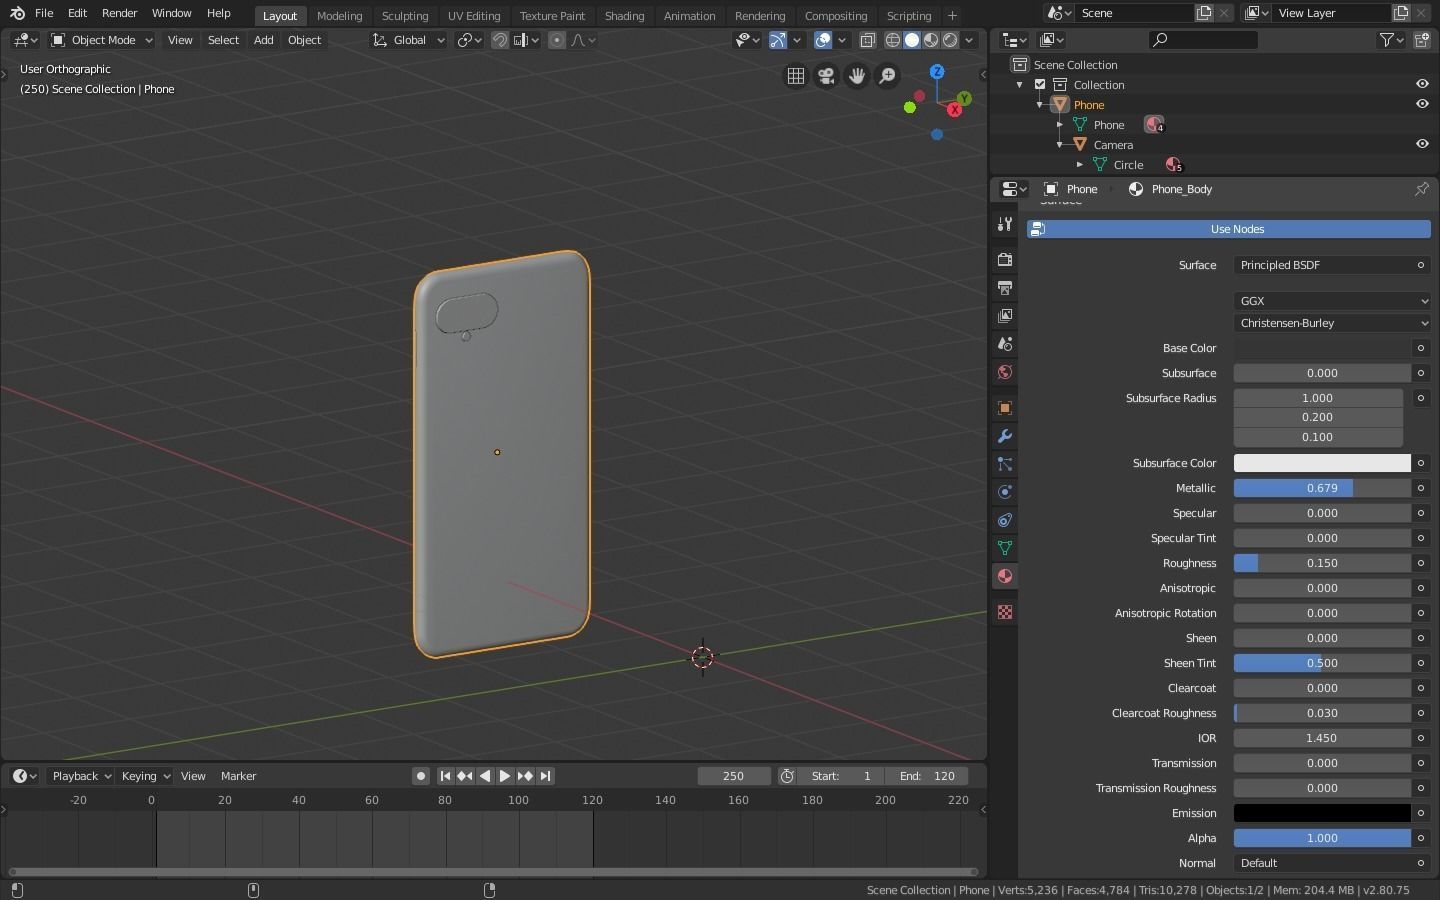Image resolution: width=1440 pixels, height=900 pixels.
Task: Open the Output properties tab
Action: [x=1005, y=288]
